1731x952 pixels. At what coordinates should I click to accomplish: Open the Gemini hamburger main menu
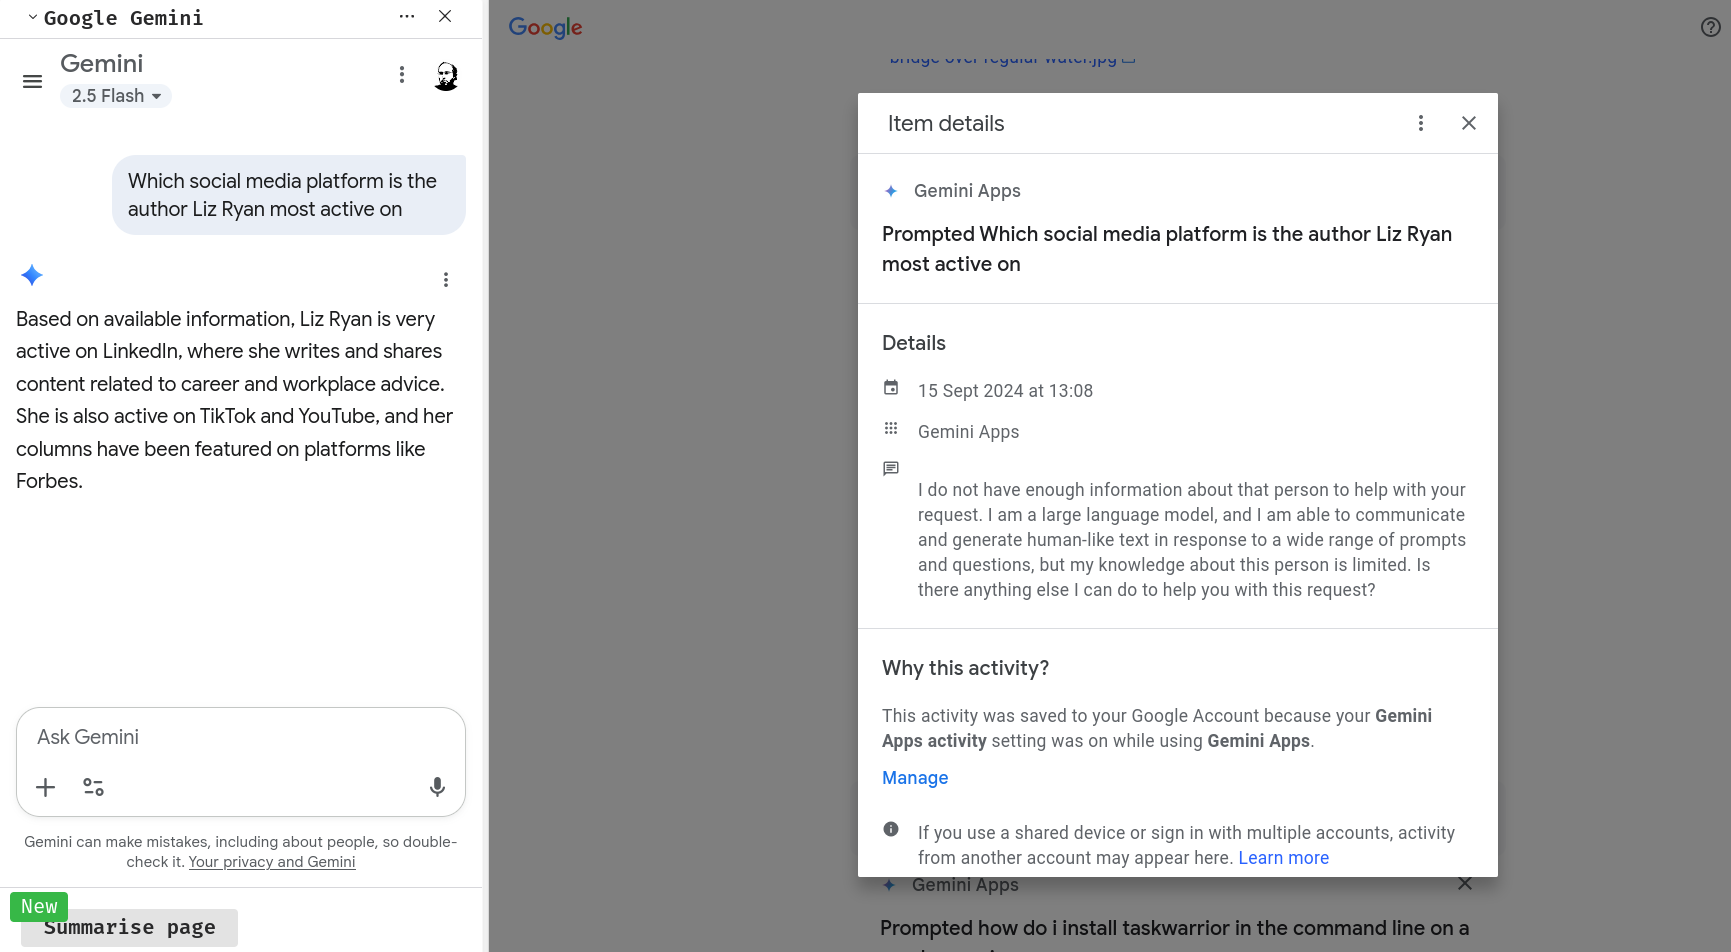pos(32,82)
